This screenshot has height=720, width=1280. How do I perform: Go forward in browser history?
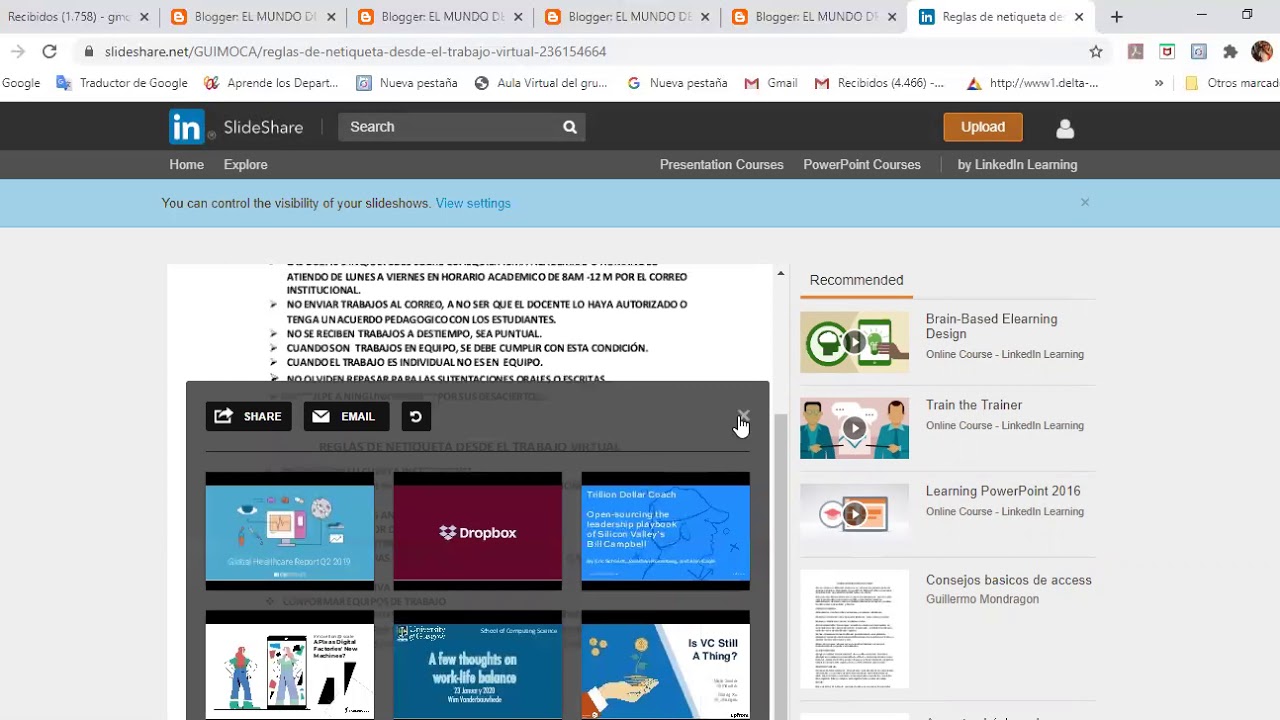pos(17,51)
